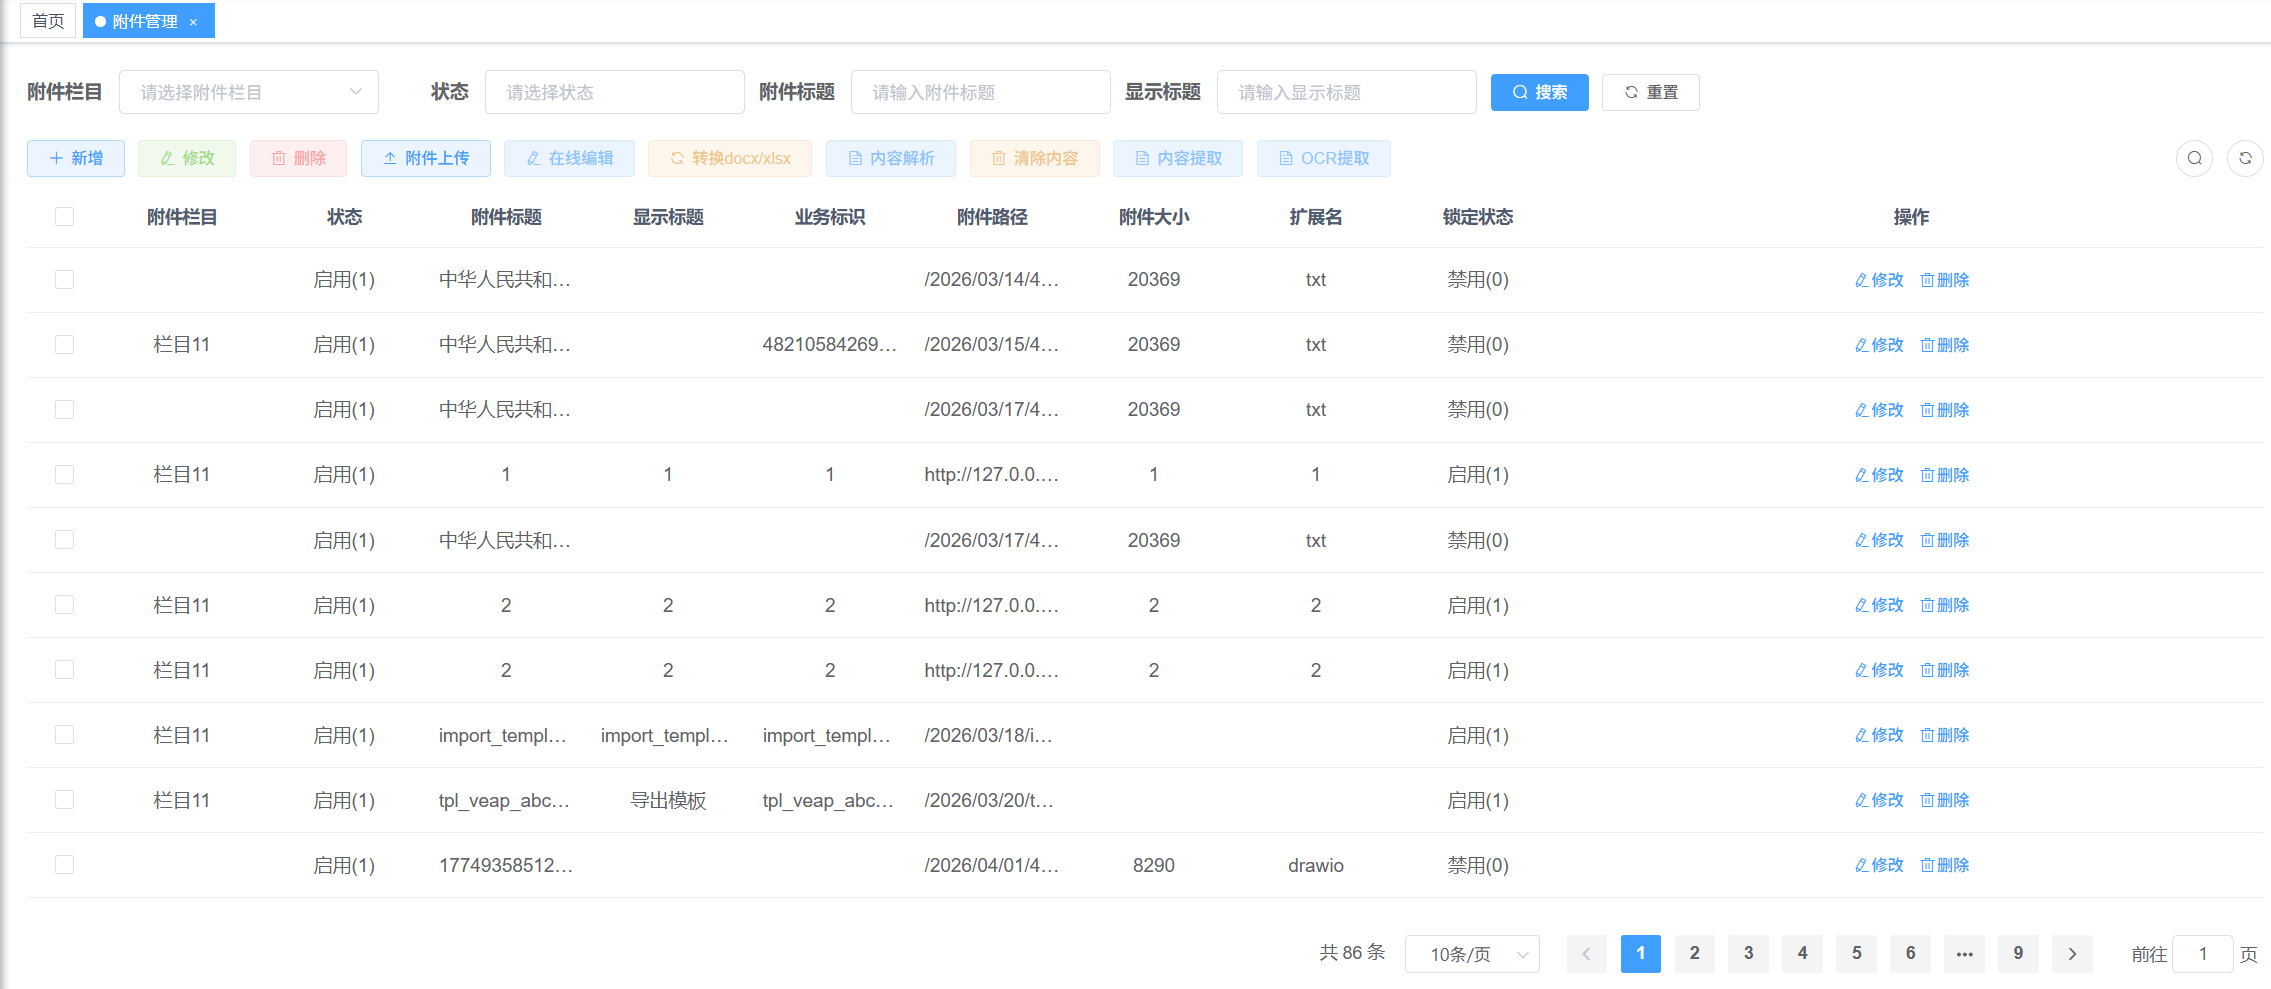
Task: Select the 17749358512 row checkbox
Action: (x=65, y=865)
